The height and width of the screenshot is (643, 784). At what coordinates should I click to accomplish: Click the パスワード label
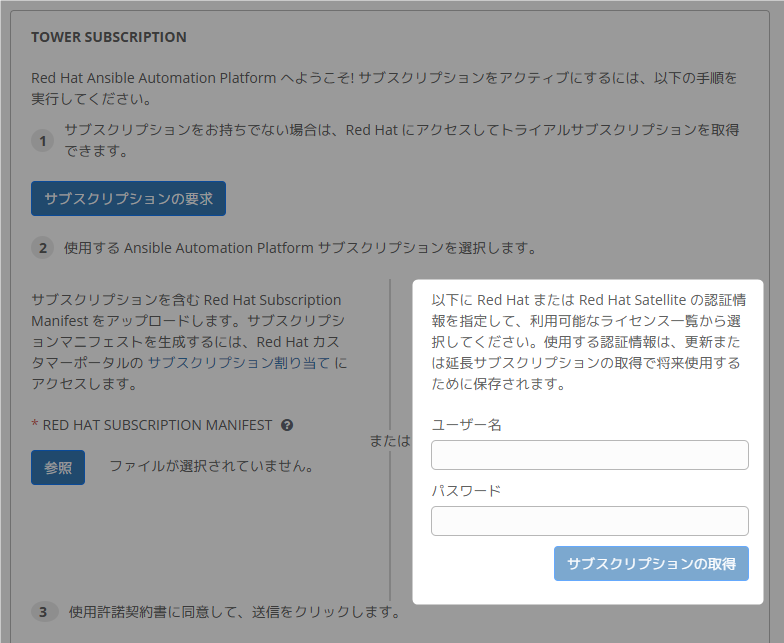click(466, 490)
